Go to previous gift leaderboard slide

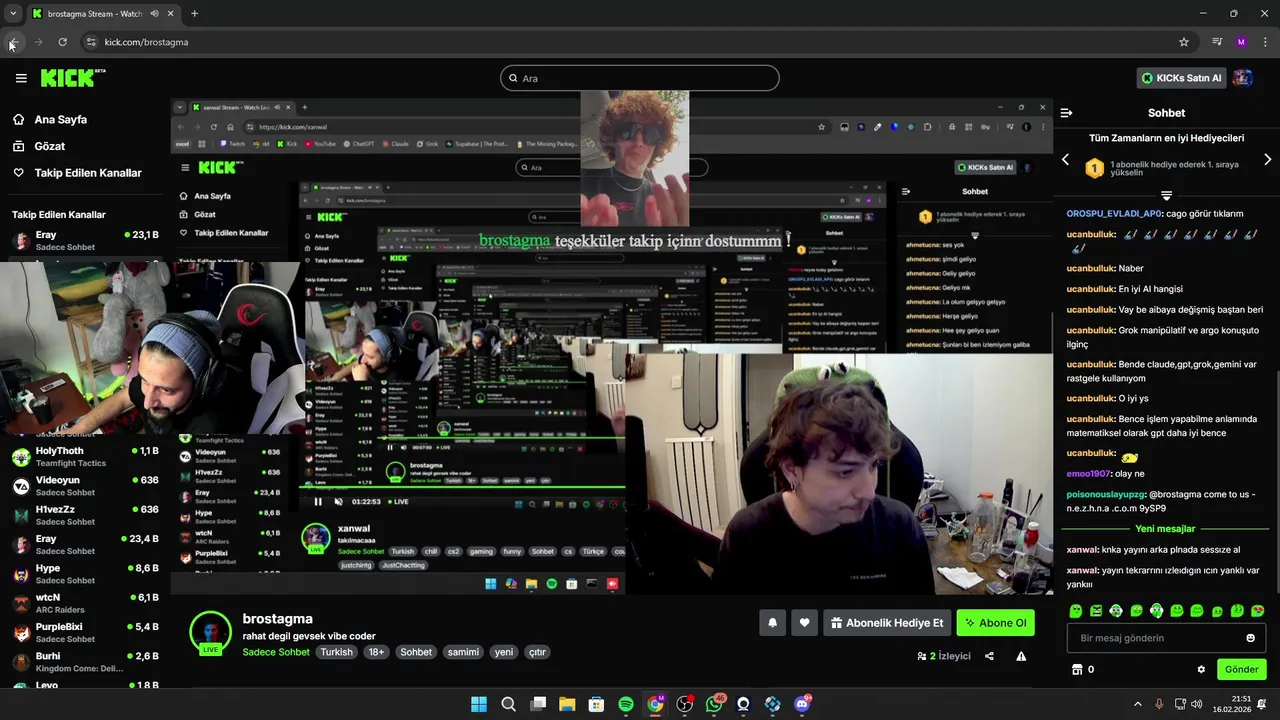(x=1065, y=160)
